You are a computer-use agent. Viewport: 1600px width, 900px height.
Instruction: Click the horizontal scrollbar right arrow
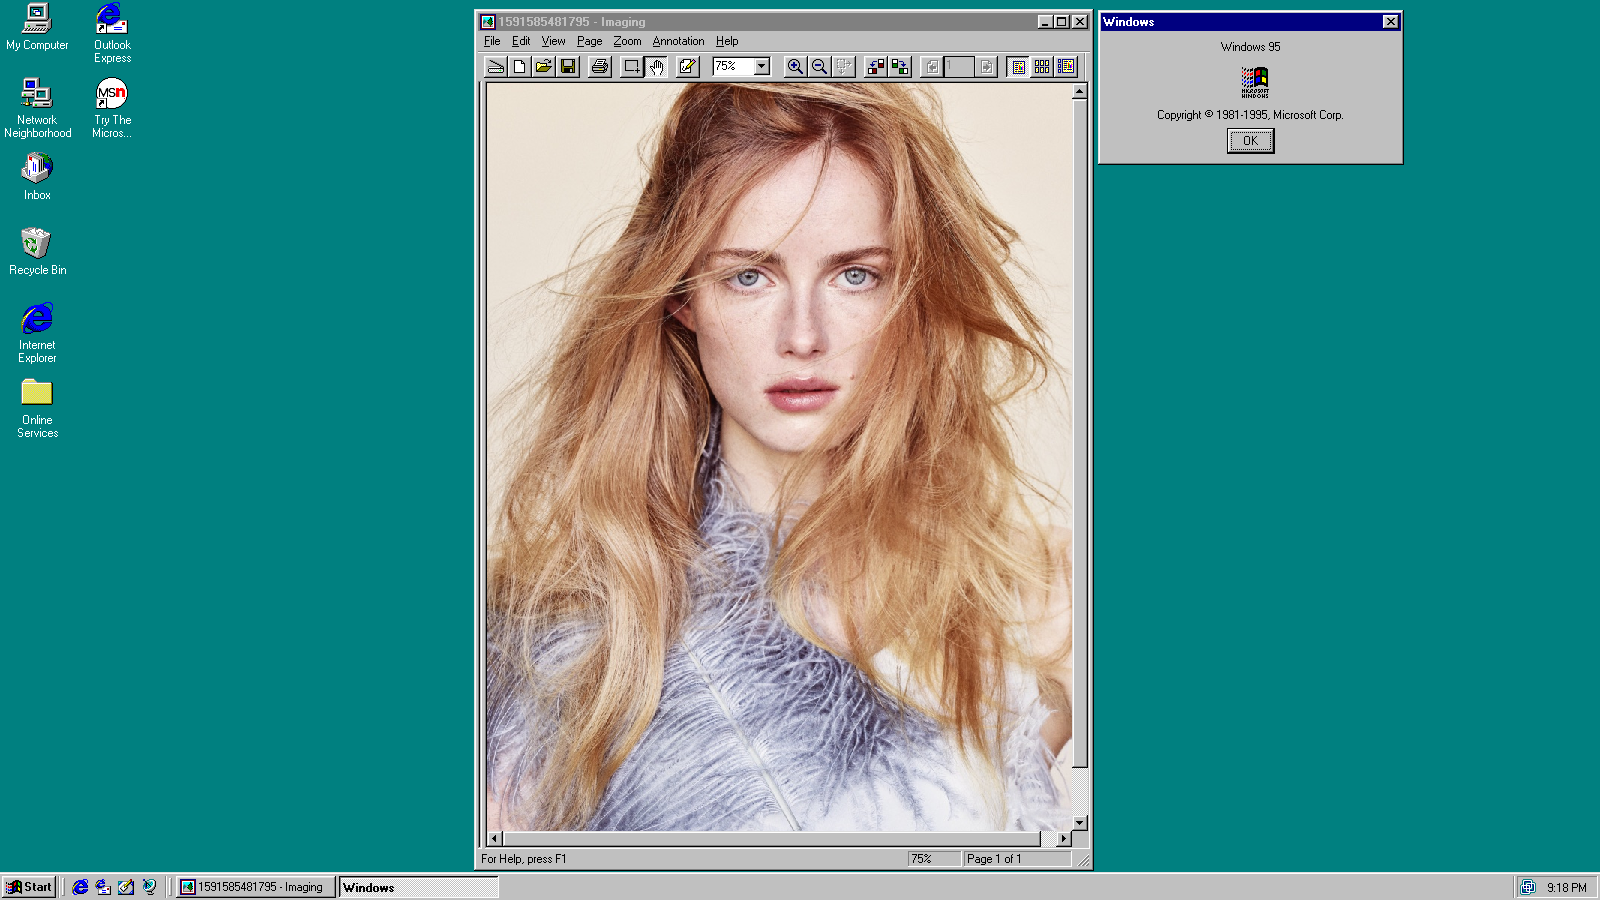(1062, 839)
